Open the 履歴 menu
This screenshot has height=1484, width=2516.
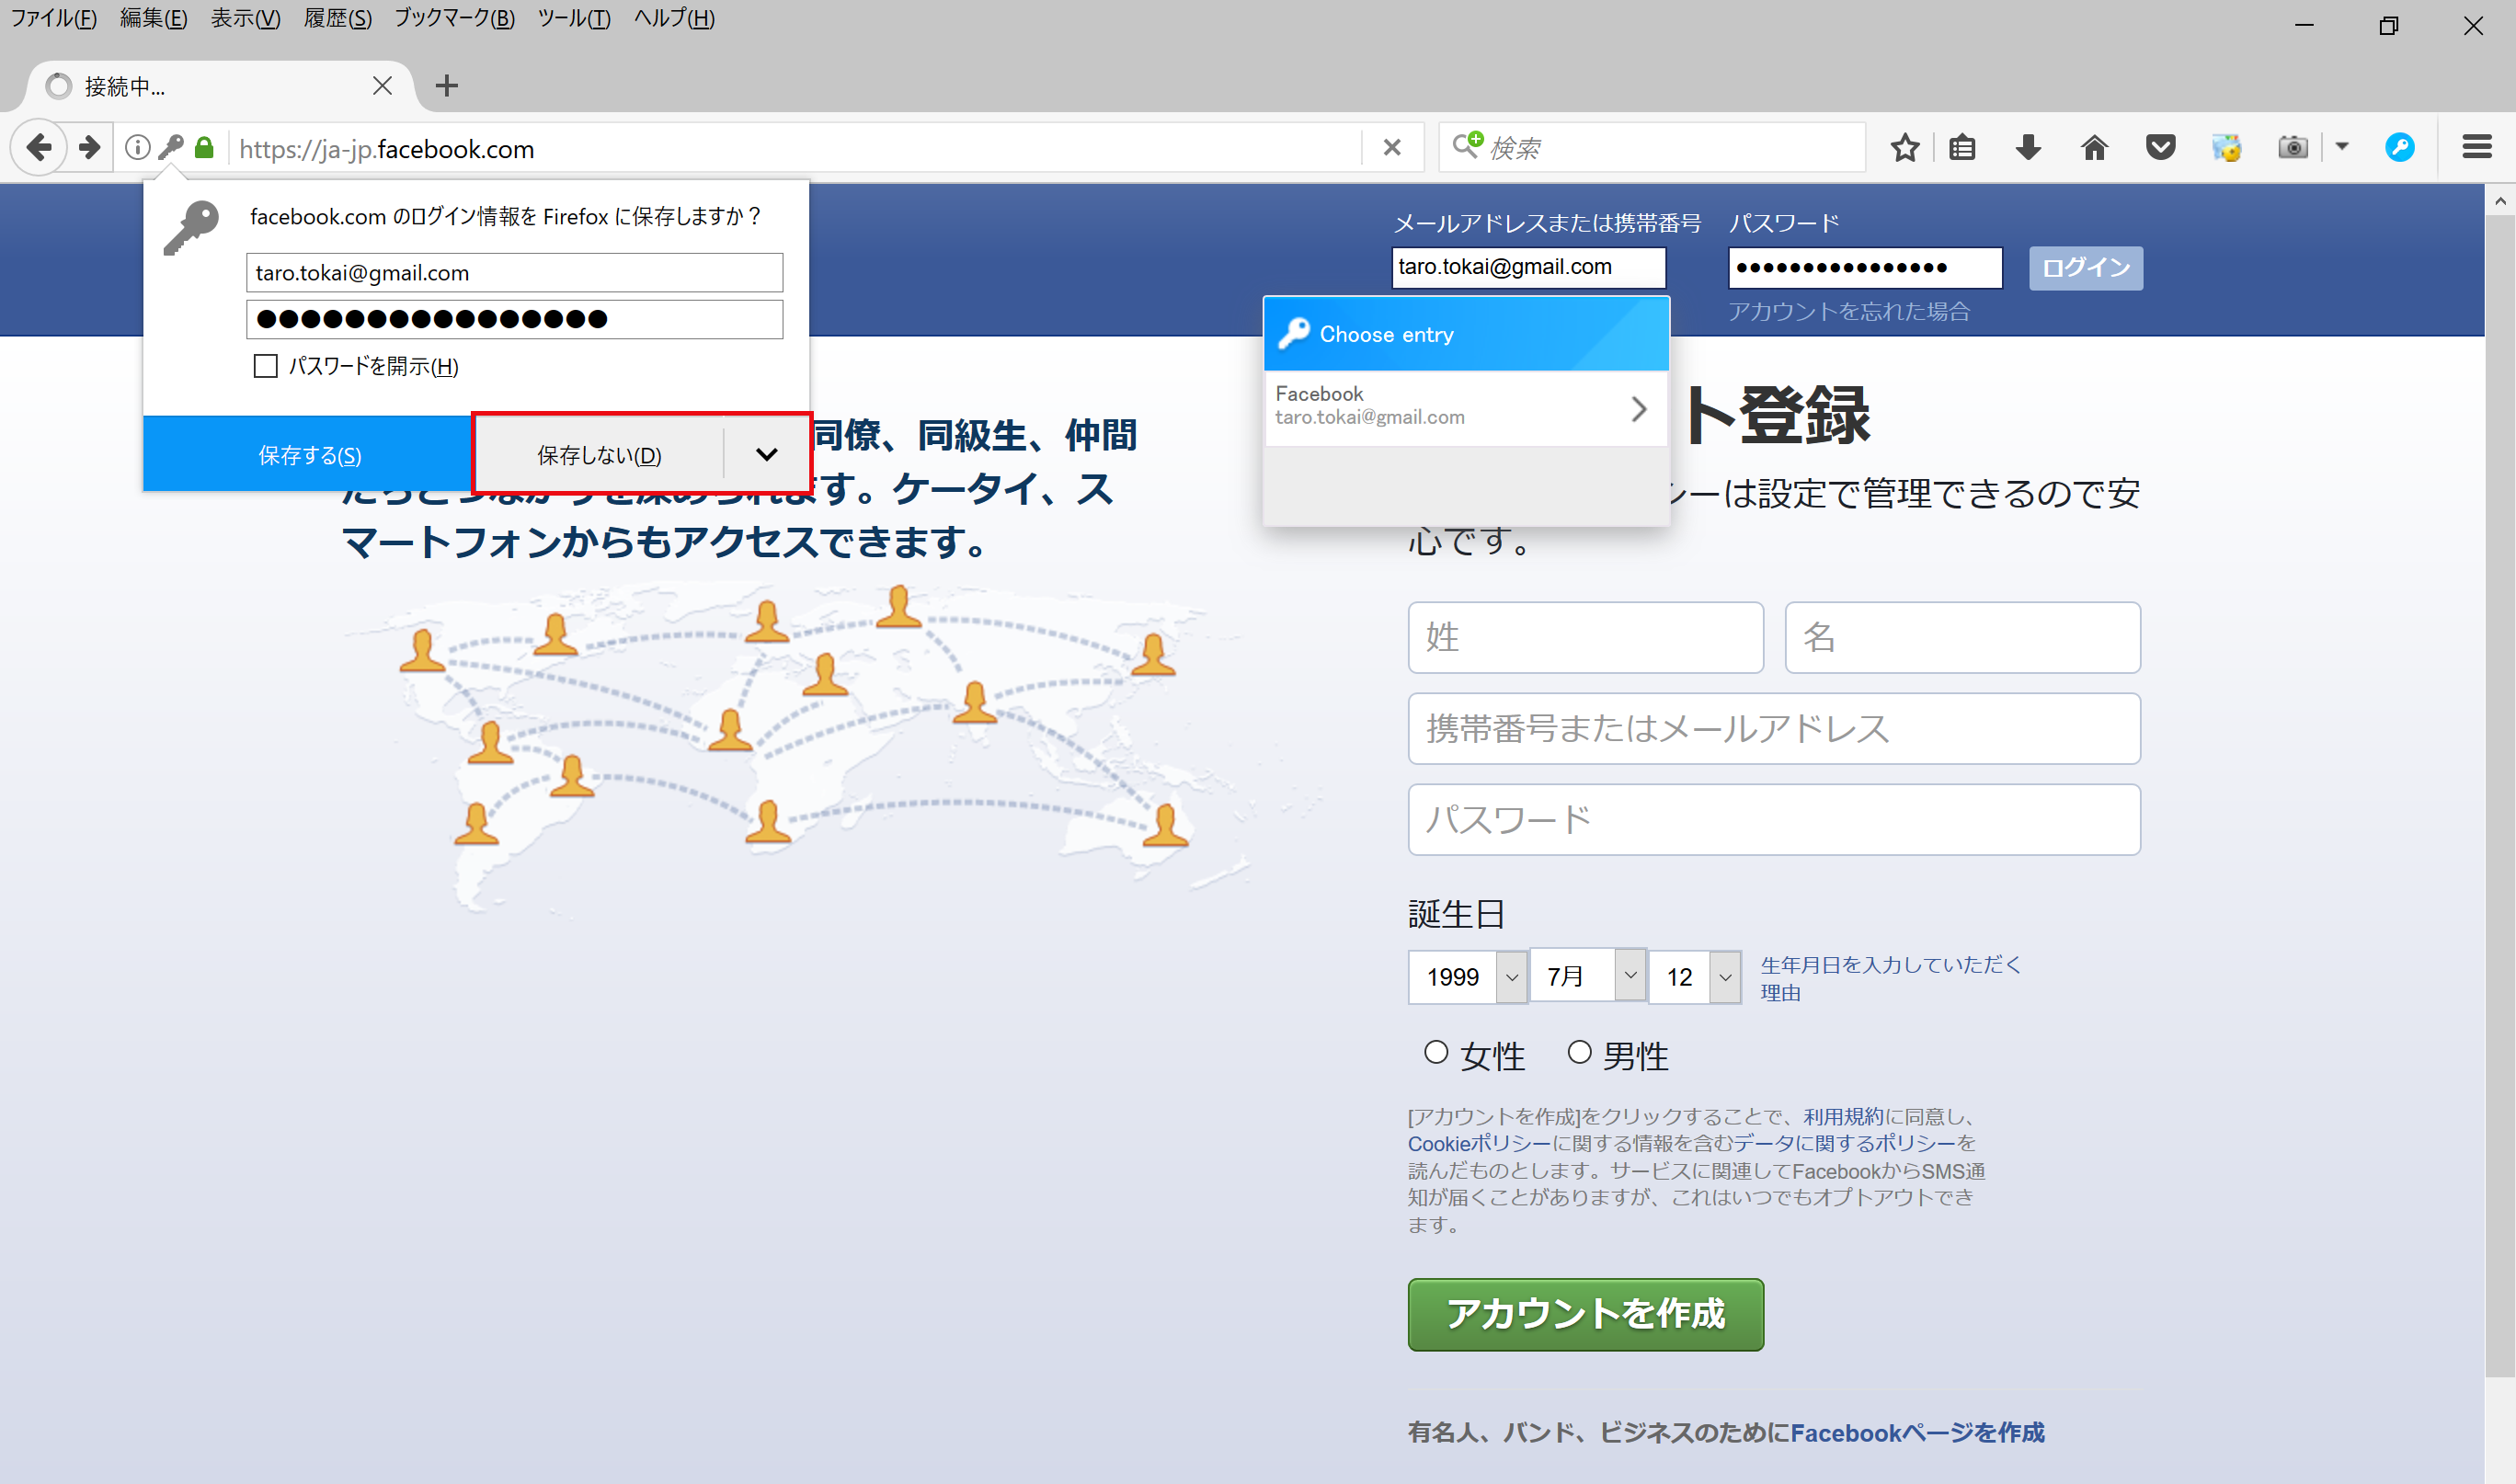(x=337, y=18)
